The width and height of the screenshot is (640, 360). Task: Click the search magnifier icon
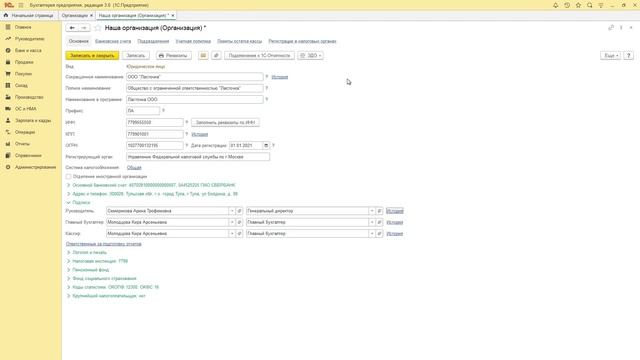[x=590, y=5]
